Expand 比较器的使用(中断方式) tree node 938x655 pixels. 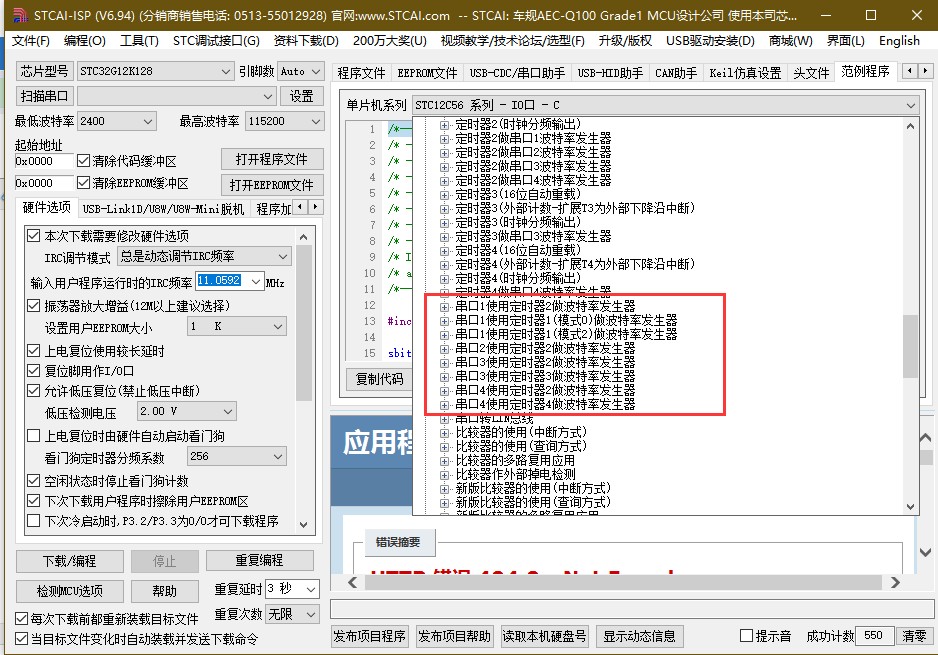[444, 433]
